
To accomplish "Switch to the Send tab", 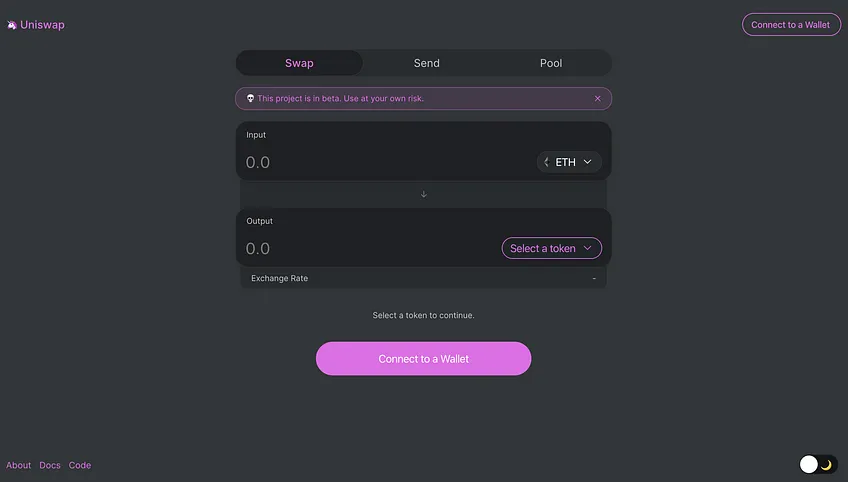I will (x=427, y=63).
